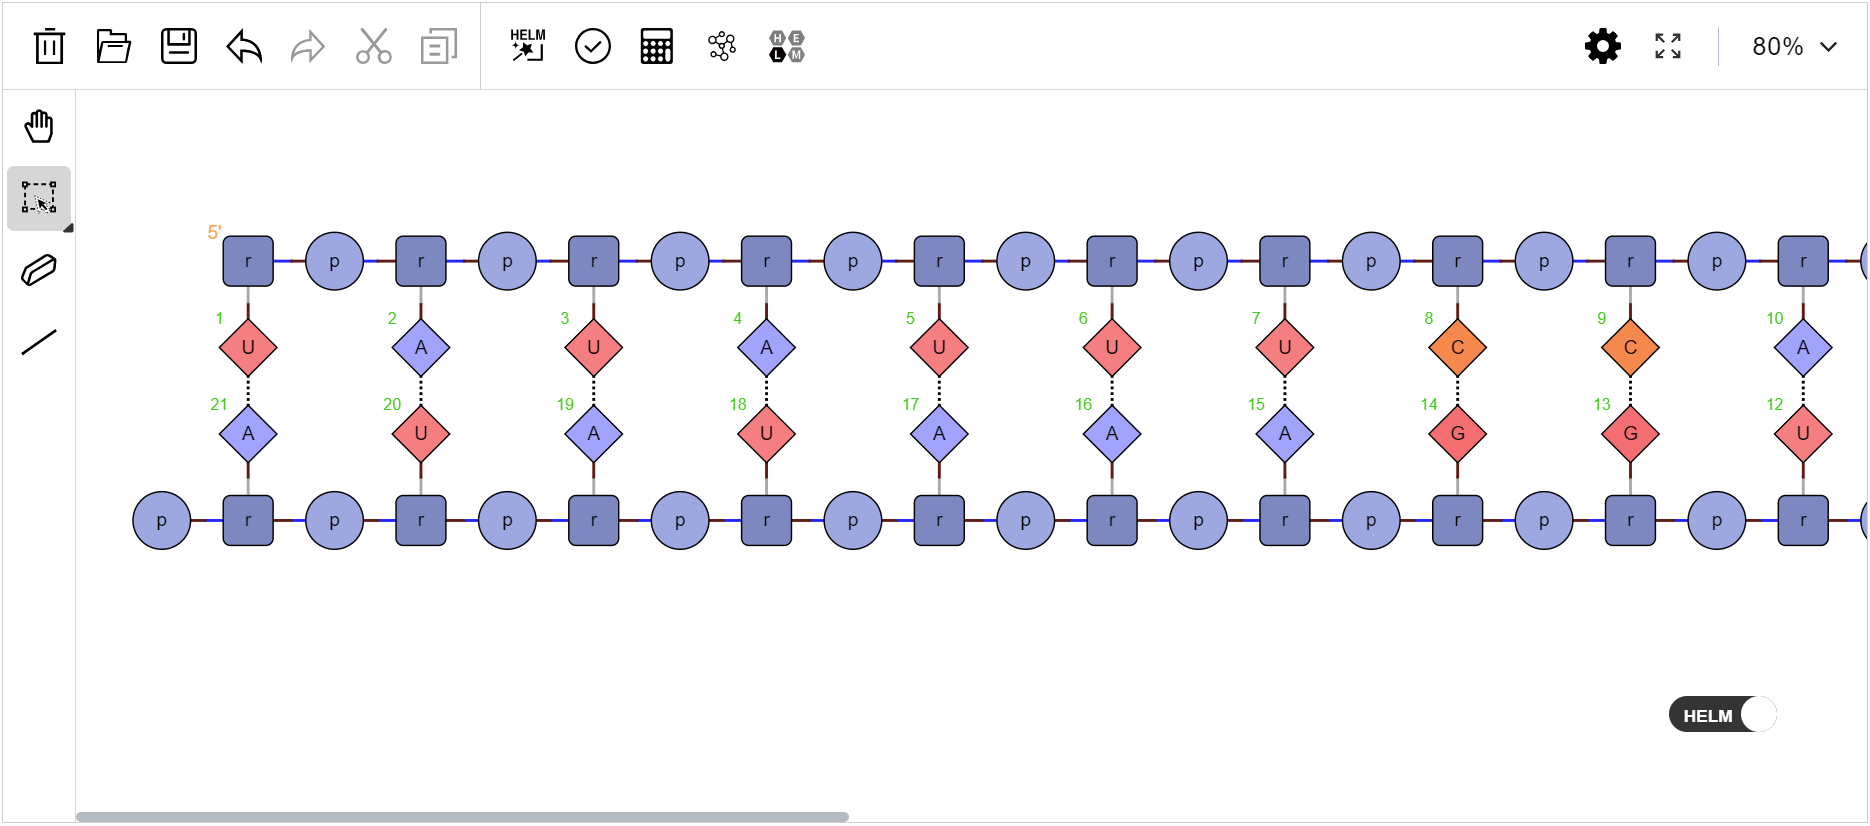
Task: Select base U at position 20
Action: point(421,434)
